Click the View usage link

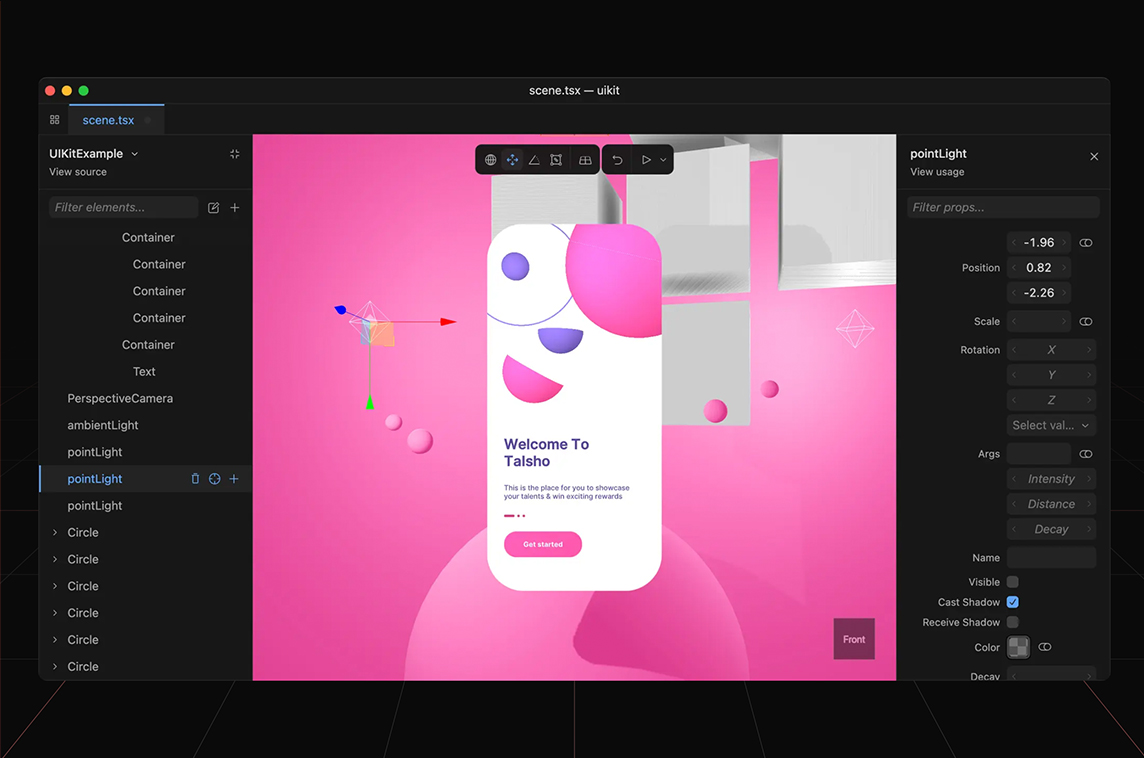coord(937,172)
